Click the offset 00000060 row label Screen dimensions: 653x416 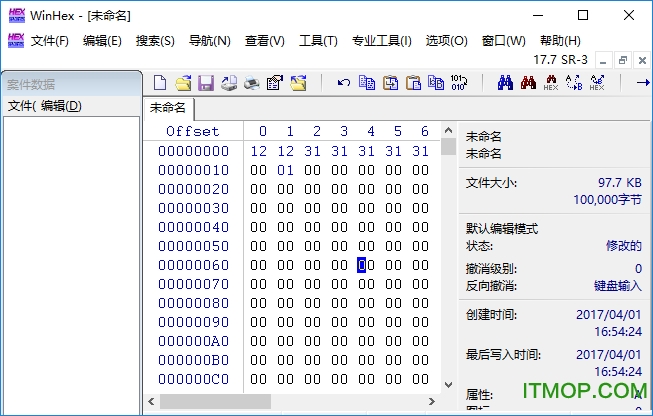[193, 265]
